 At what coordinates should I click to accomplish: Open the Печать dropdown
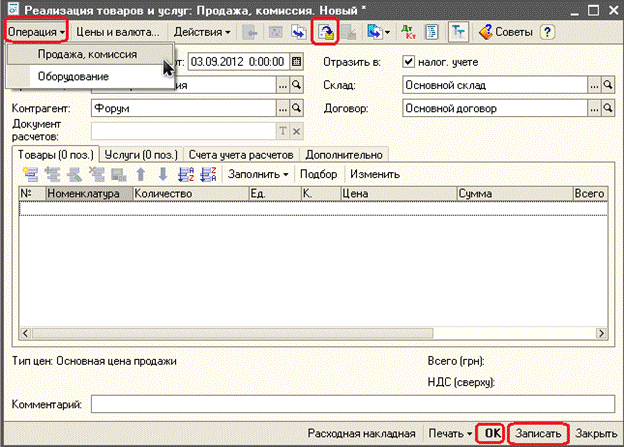(x=447, y=433)
